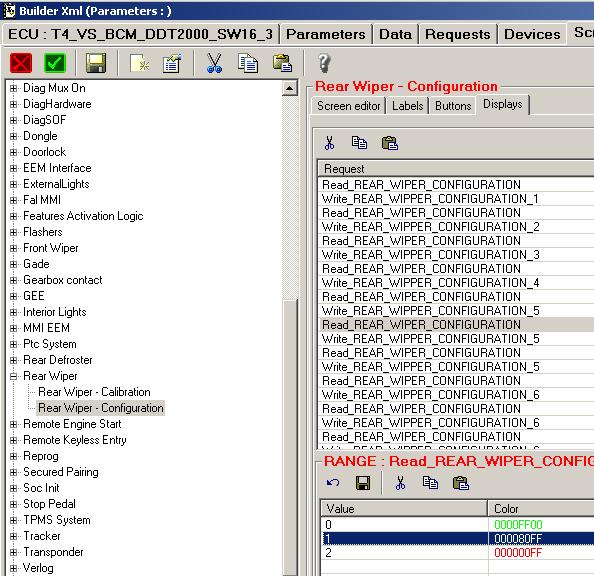The image size is (594, 576).
Task: Click the Color column header
Action: (541, 509)
